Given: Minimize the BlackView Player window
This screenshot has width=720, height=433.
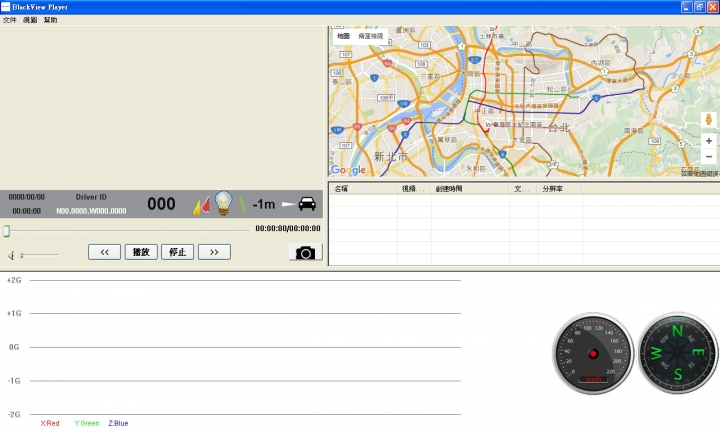Looking at the screenshot, I should coord(686,7).
